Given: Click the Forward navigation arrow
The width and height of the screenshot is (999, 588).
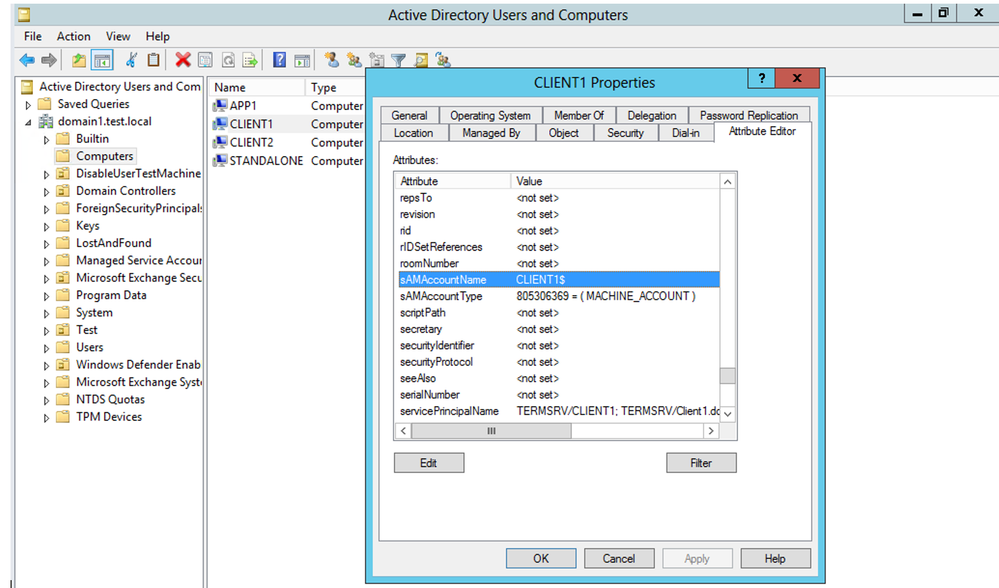Looking at the screenshot, I should pos(49,60).
